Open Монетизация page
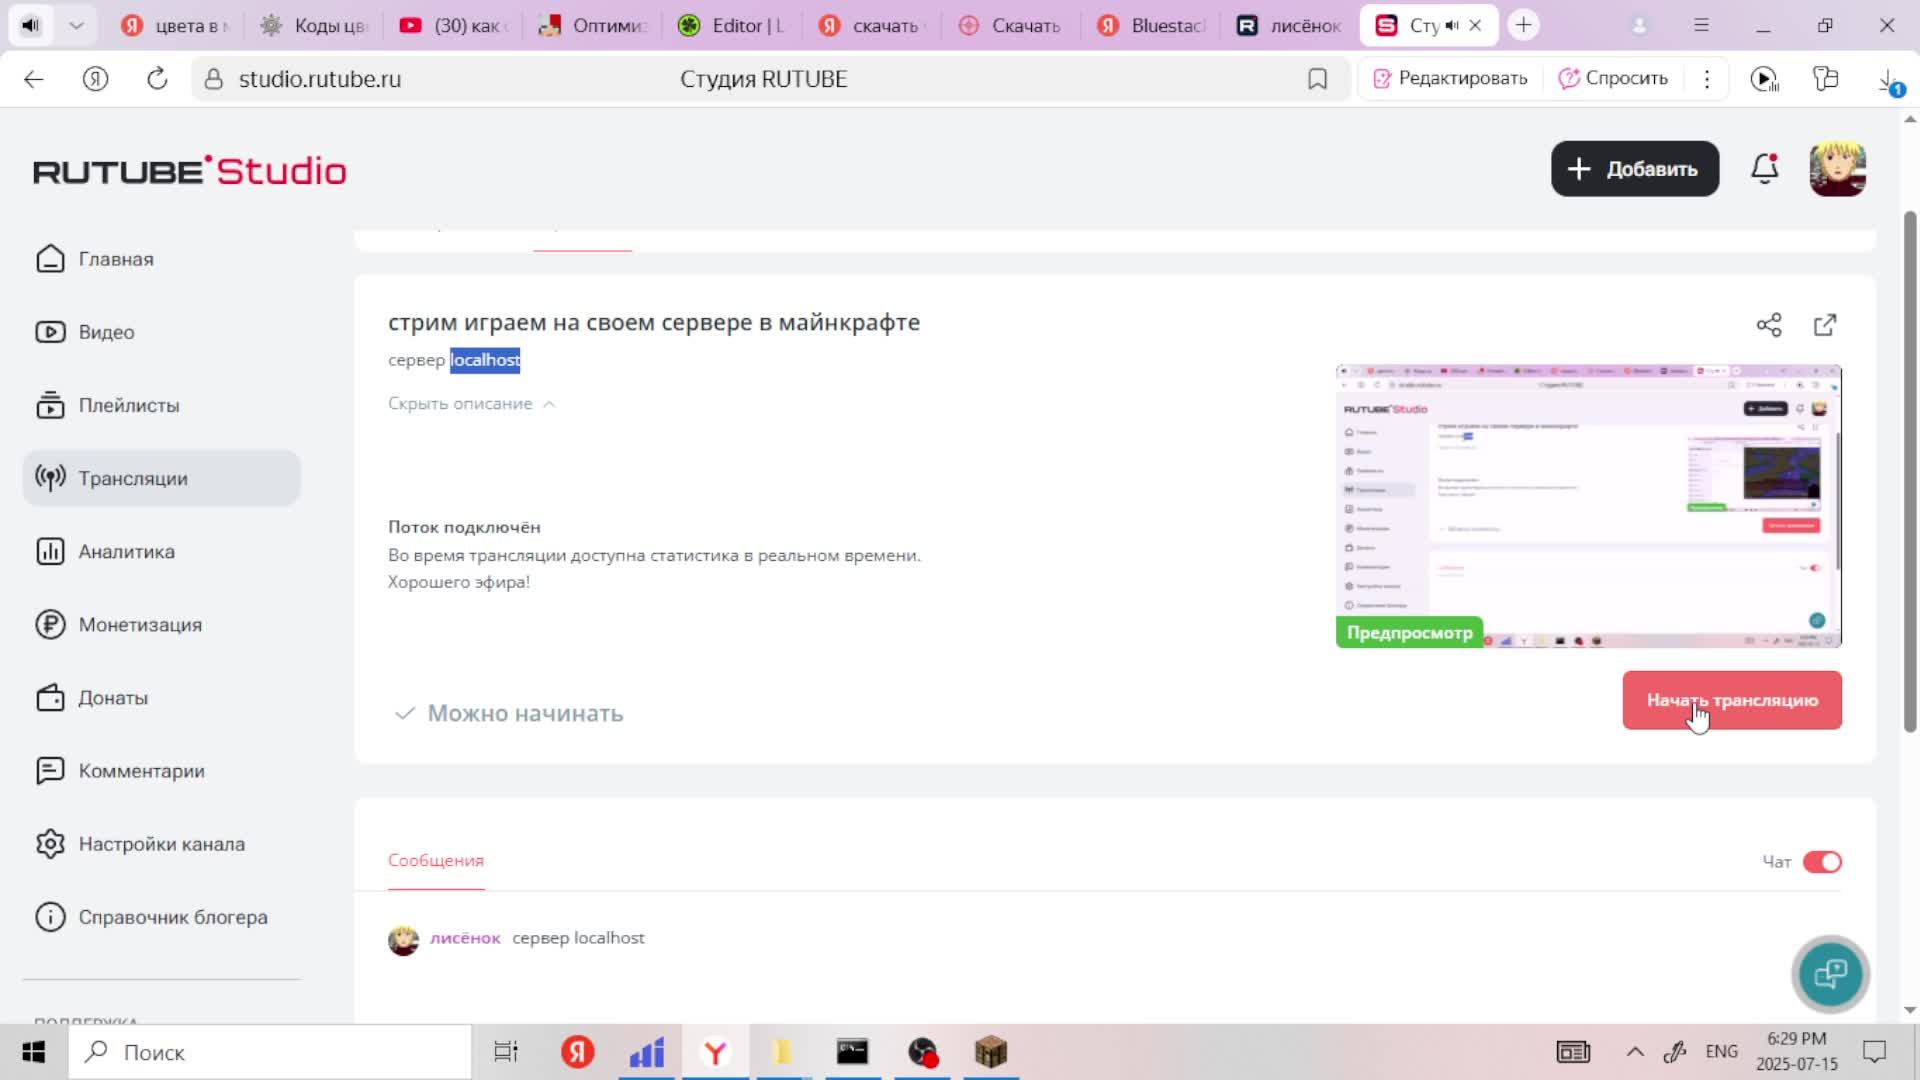 pyautogui.click(x=119, y=624)
